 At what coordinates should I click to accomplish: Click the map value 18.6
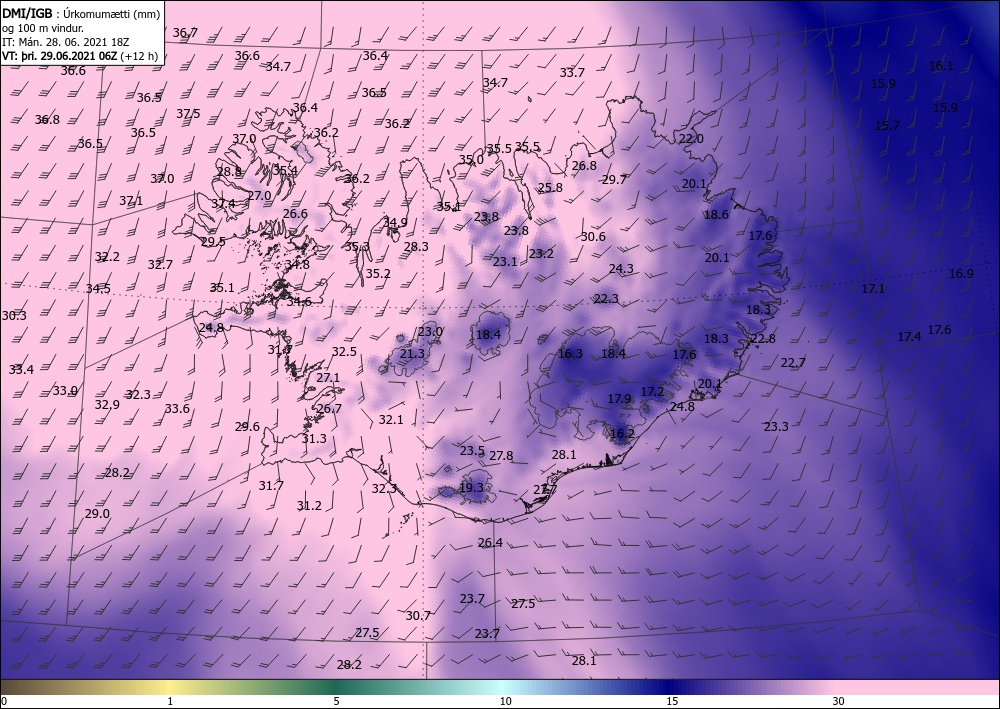coord(716,215)
